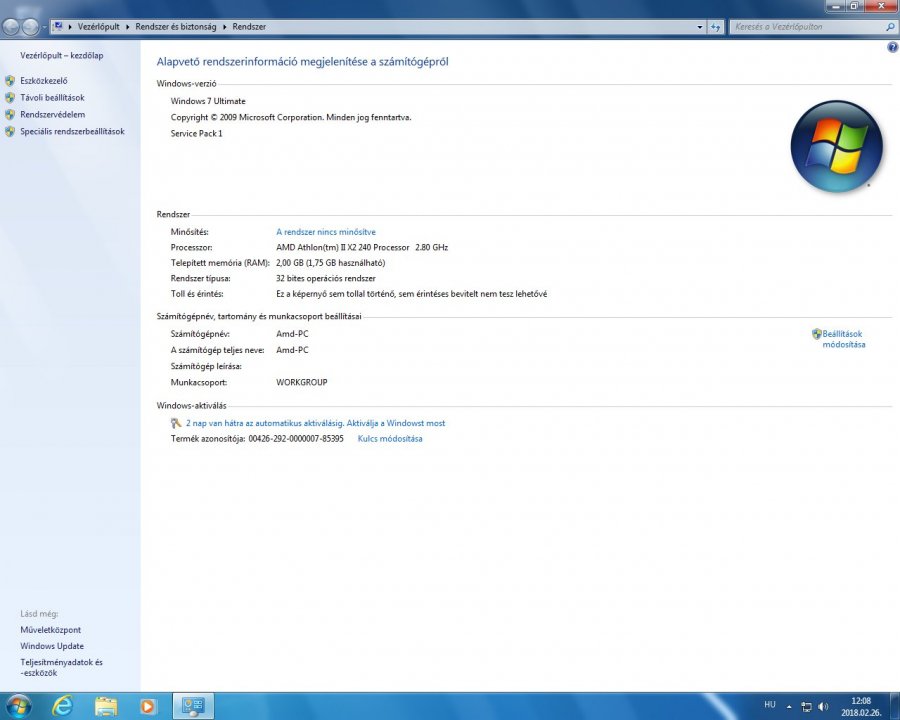Click the Control Panel taskbar button
Viewport: 900px width, 720px height.
[x=193, y=706]
